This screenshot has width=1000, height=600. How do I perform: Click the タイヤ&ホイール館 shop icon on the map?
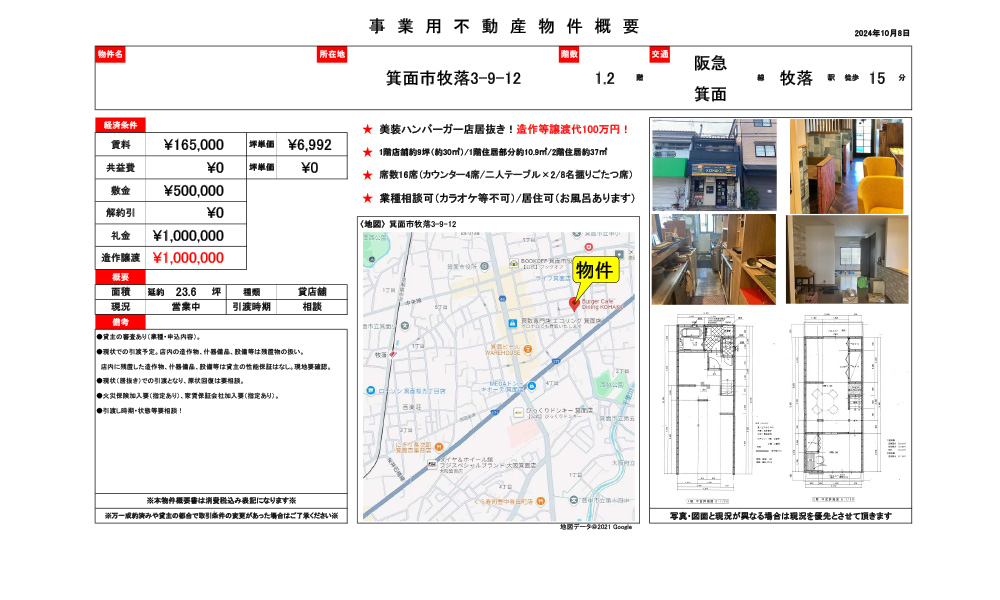[x=431, y=463]
